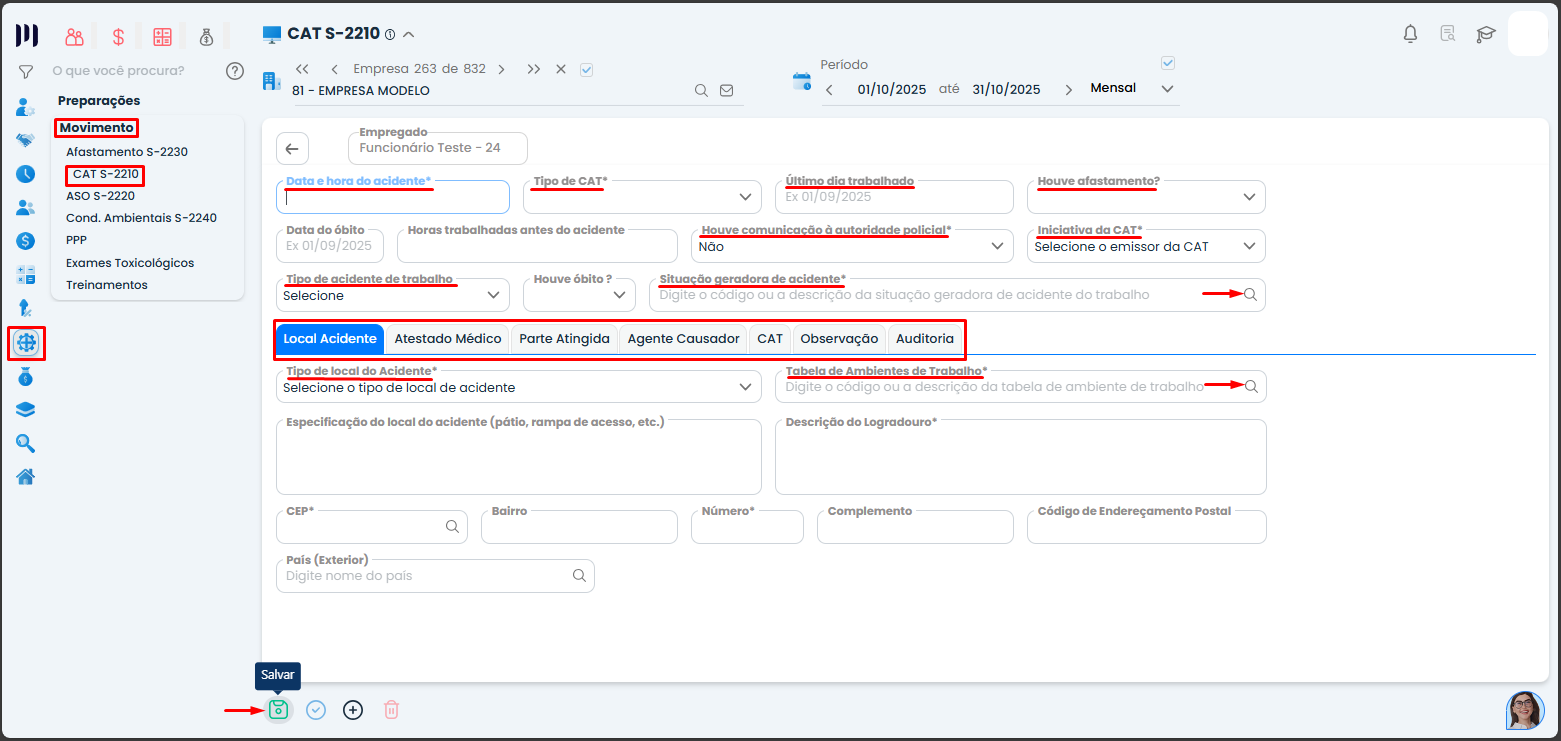
Task: Select Cond. Ambientais S-2240 menu item
Action: [141, 218]
